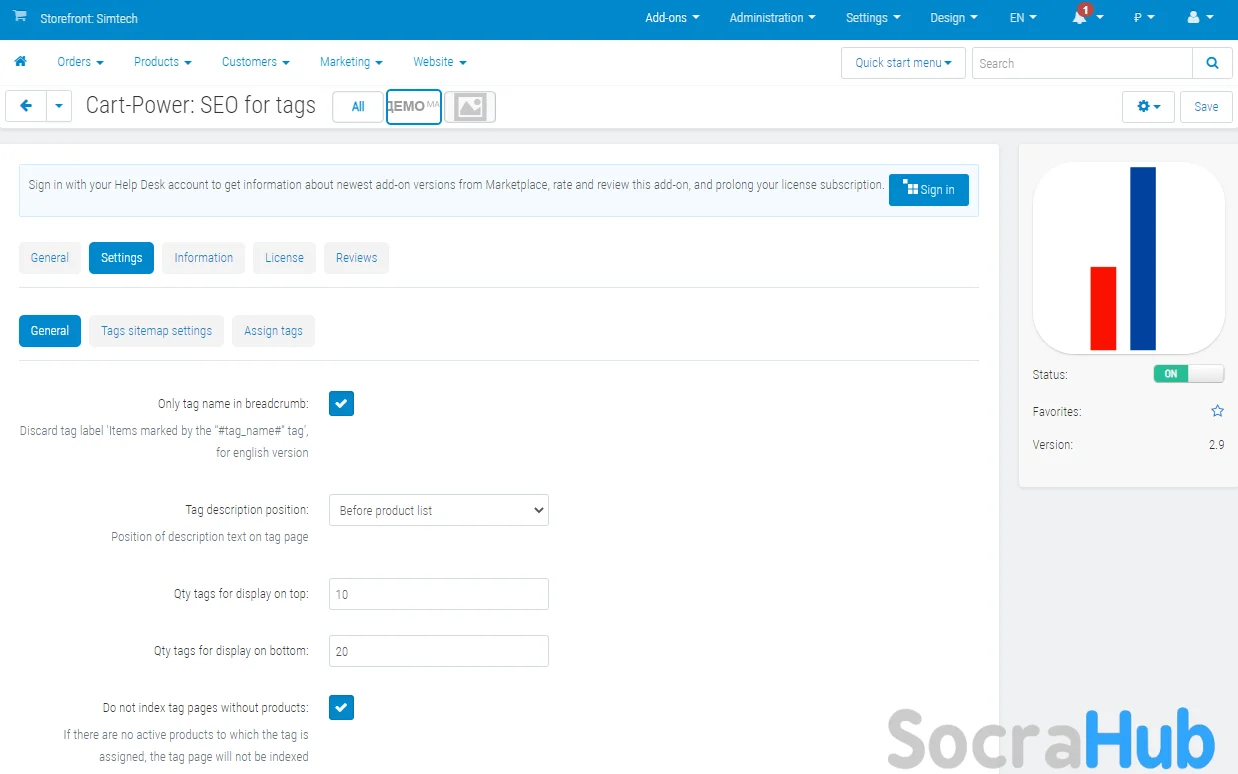The height and width of the screenshot is (774, 1238).
Task: Uncheck Only tag name in breadcrumb
Action: click(x=341, y=403)
